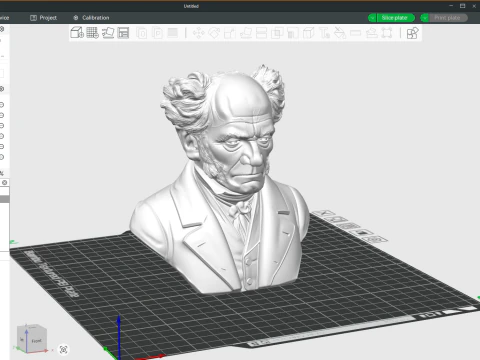Click the Add model cube icon
The width and height of the screenshot is (480, 360).
77,33
